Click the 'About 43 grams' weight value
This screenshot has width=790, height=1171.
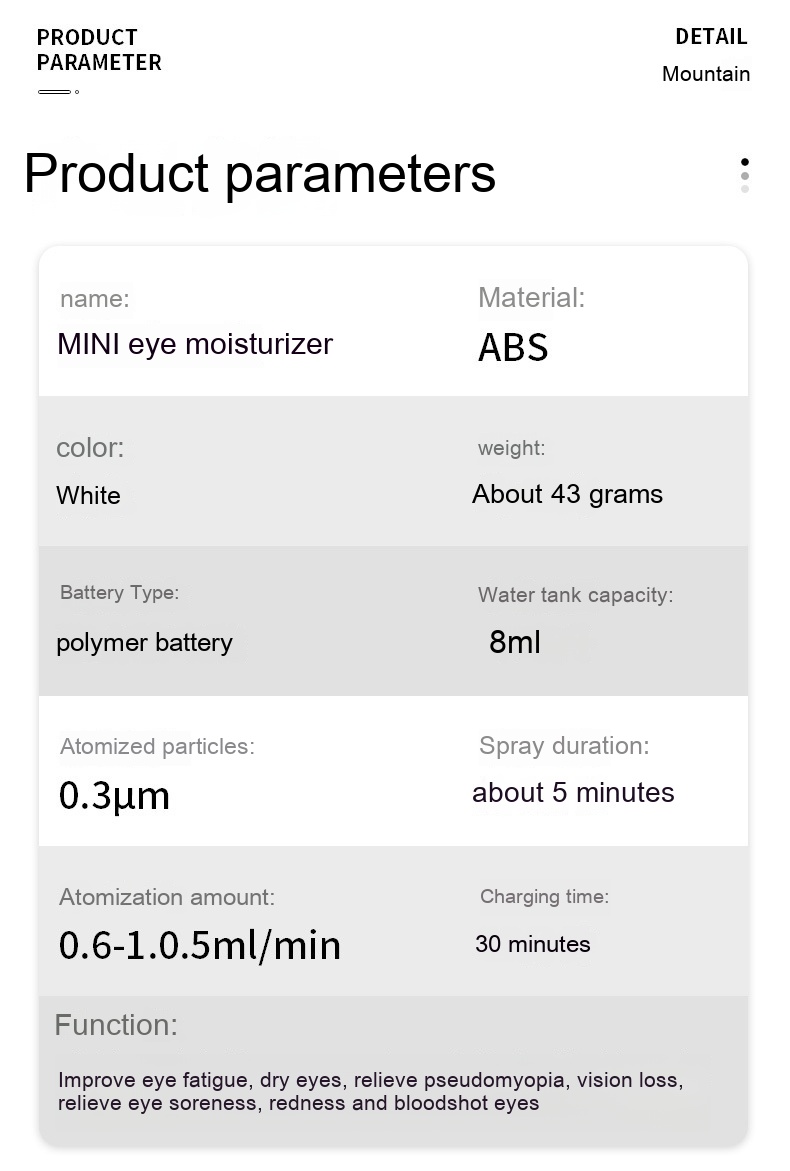tap(567, 494)
